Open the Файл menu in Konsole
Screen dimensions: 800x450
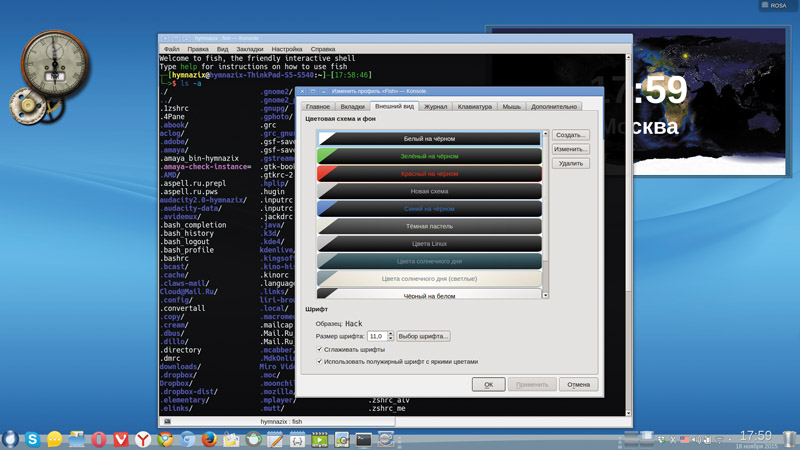(171, 49)
